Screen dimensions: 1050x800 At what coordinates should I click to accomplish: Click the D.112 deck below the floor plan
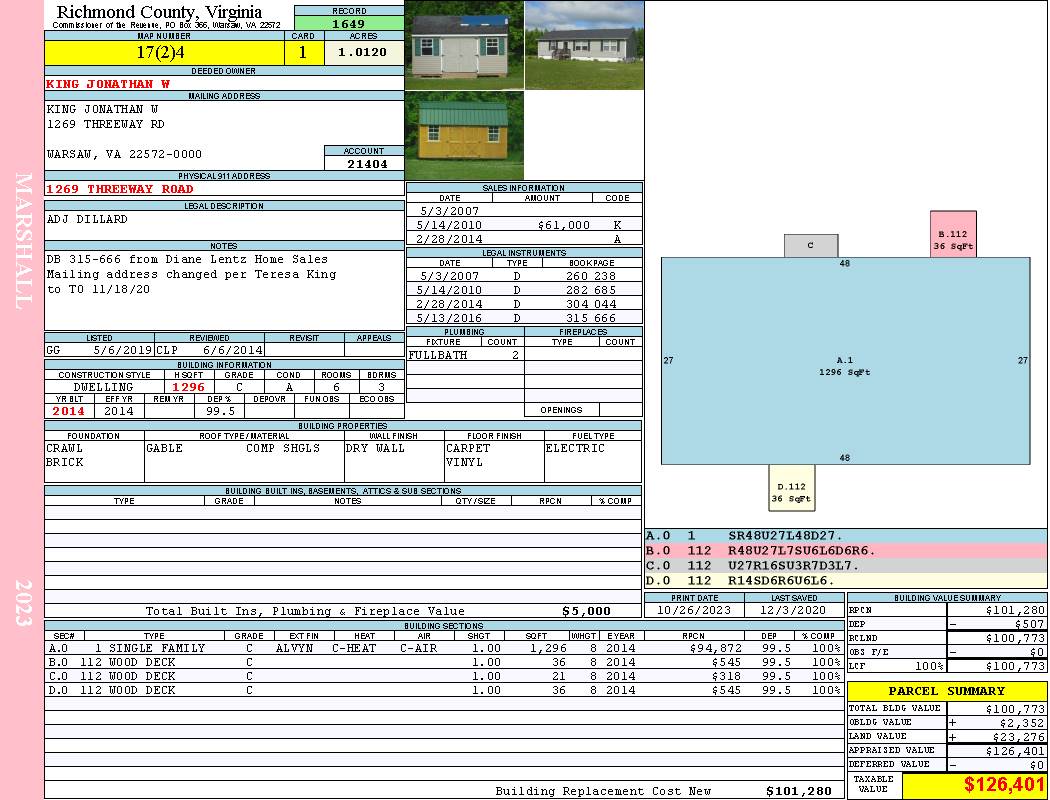point(791,488)
